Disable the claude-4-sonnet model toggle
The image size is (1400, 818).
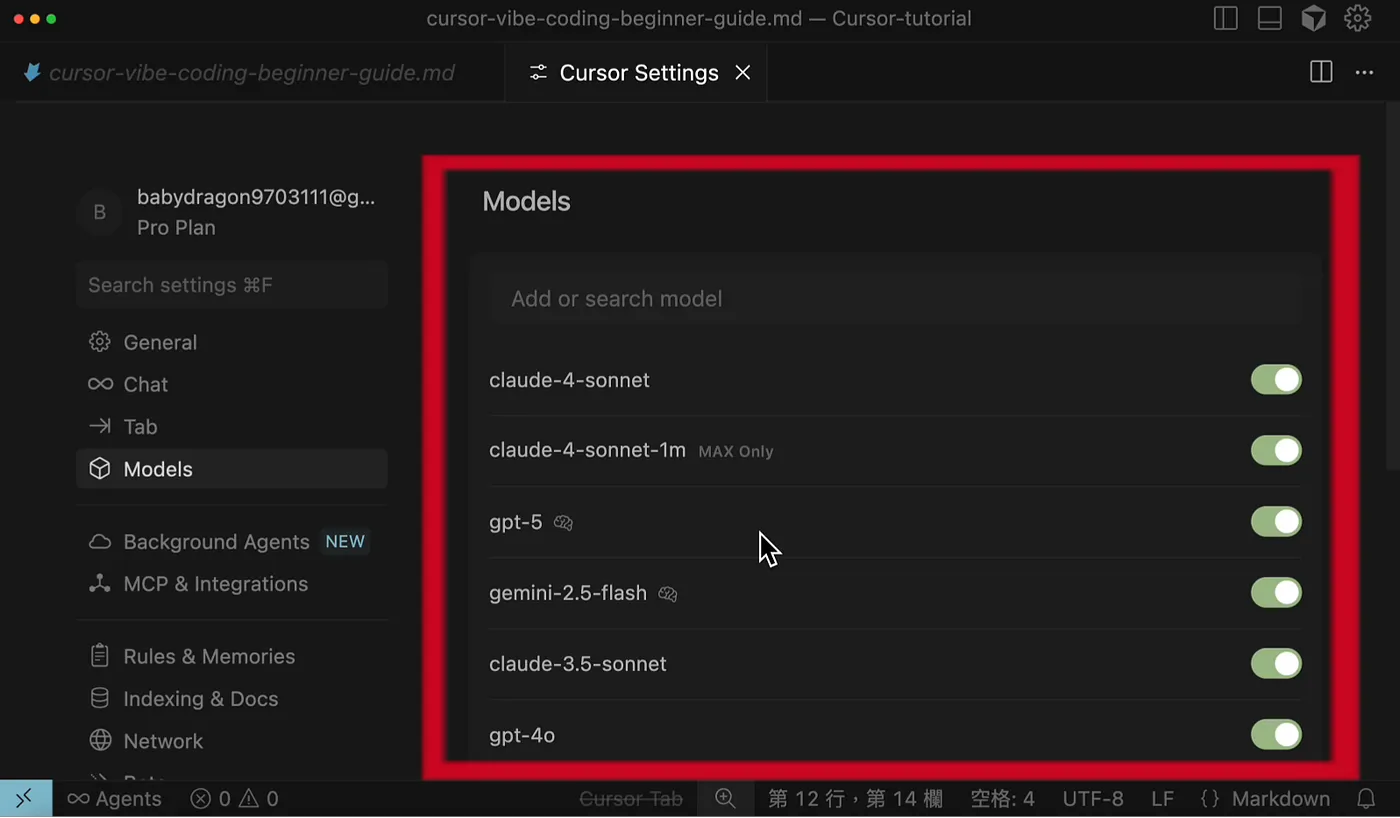[x=1276, y=380]
